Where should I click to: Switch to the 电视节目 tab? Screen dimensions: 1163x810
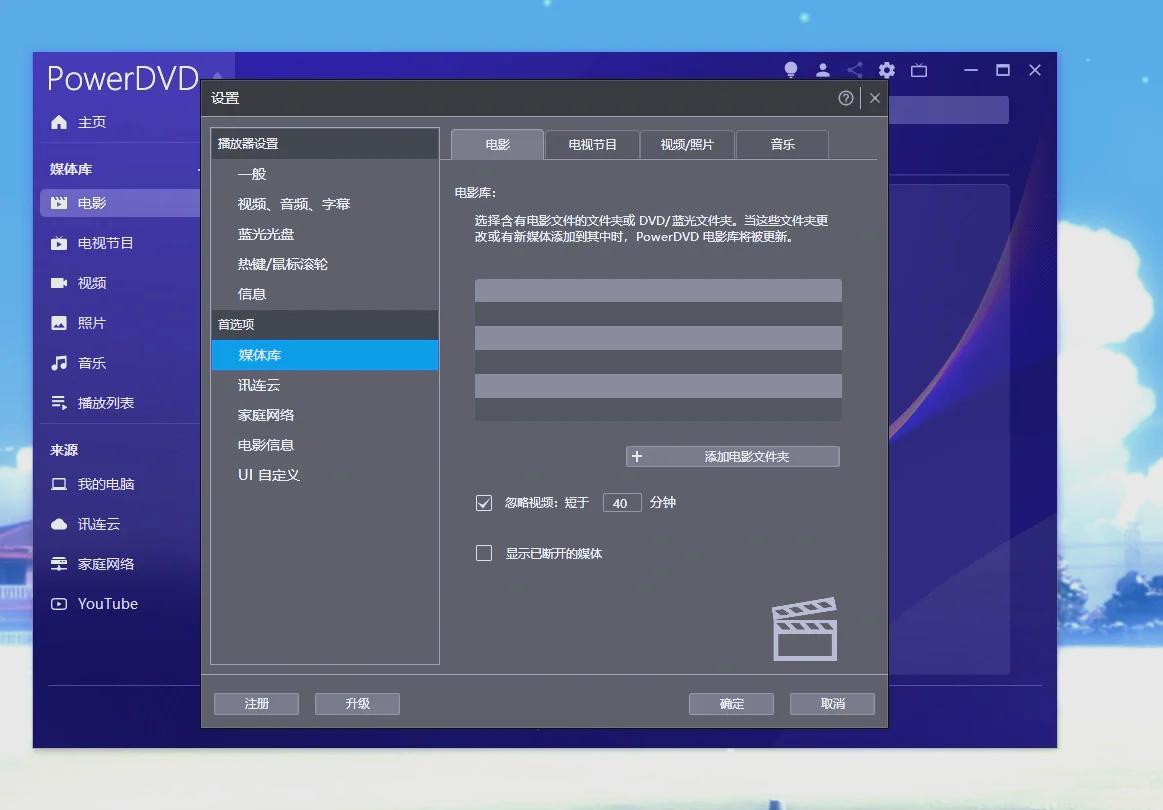click(x=591, y=144)
